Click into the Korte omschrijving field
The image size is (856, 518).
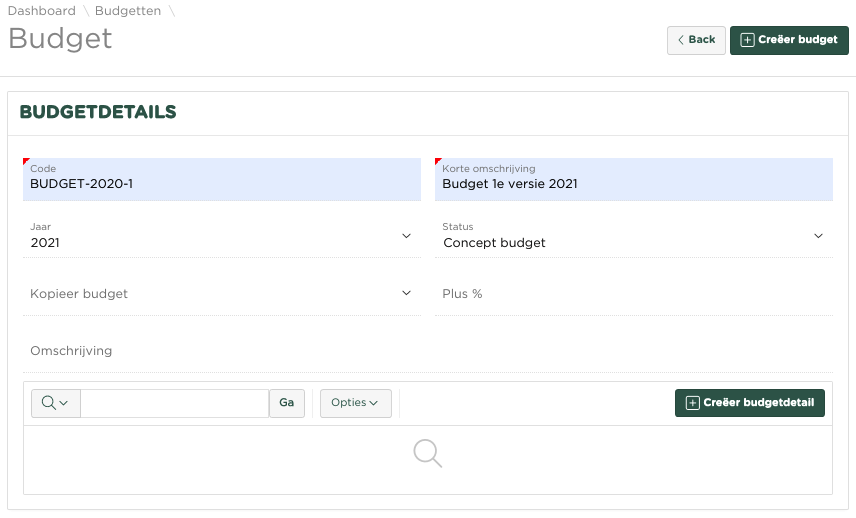click(x=633, y=183)
